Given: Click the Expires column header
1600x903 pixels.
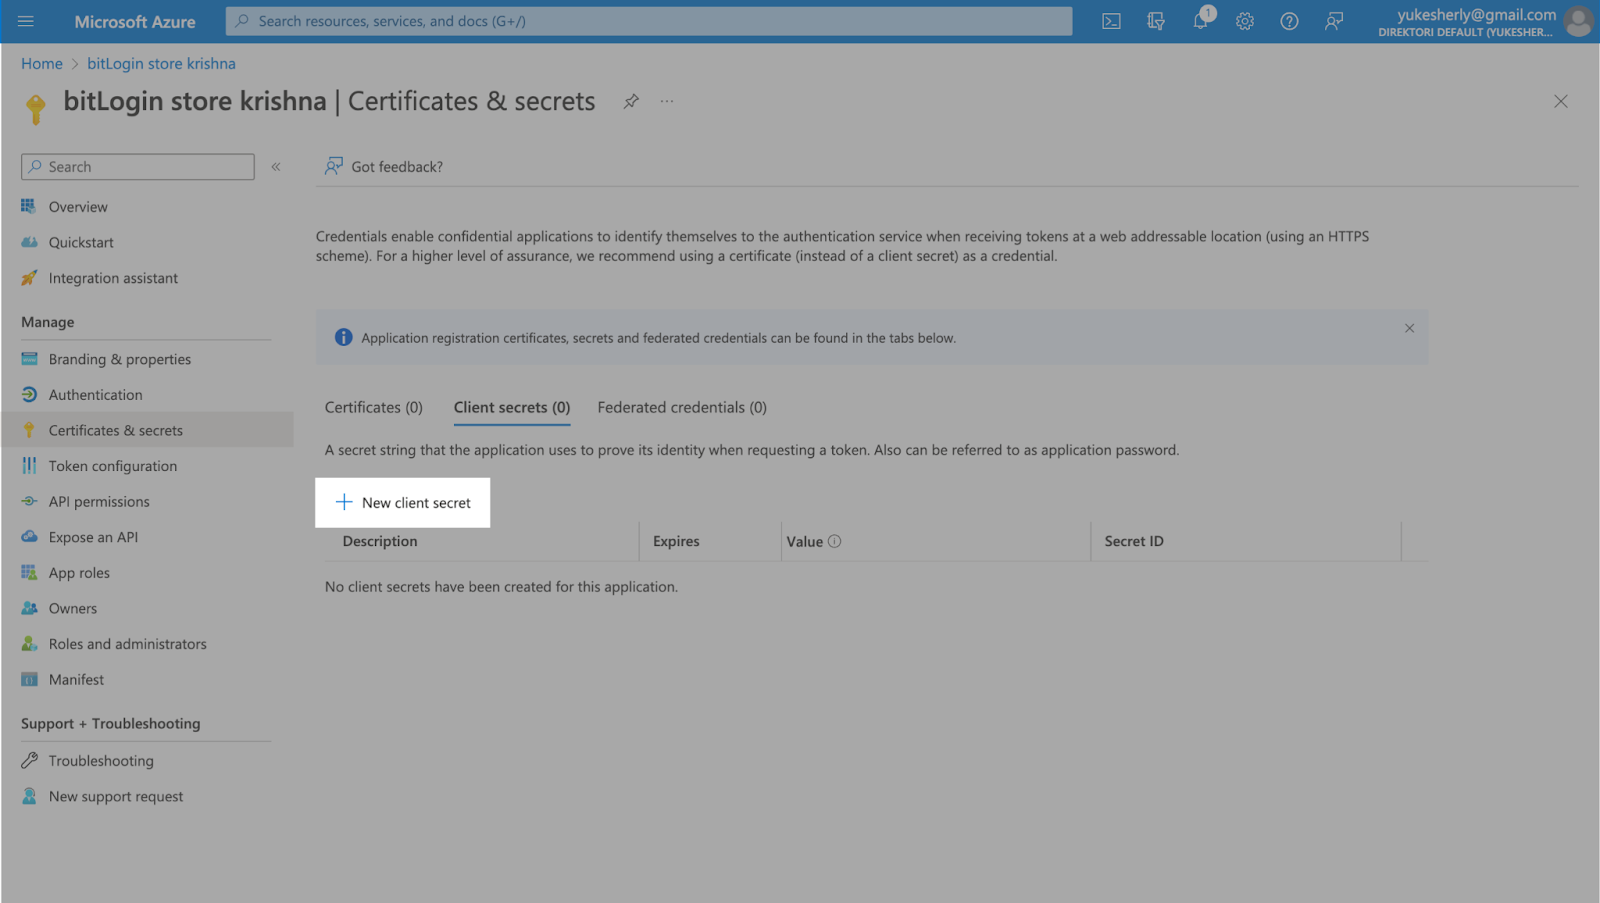Looking at the screenshot, I should (x=676, y=541).
